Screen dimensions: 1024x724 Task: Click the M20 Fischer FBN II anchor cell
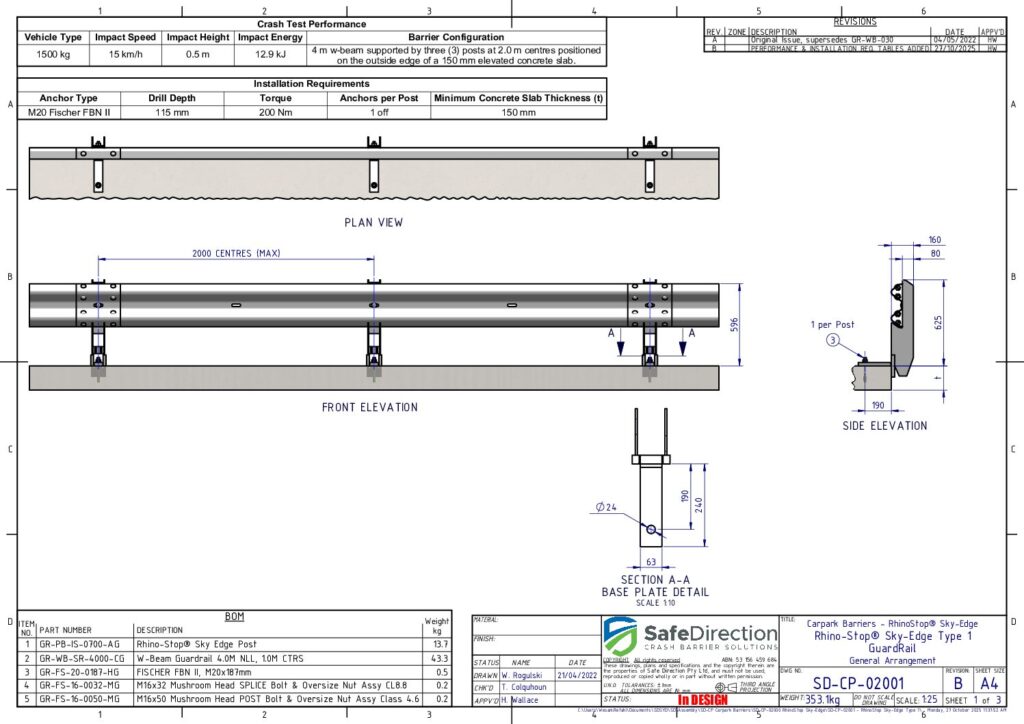(x=69, y=113)
